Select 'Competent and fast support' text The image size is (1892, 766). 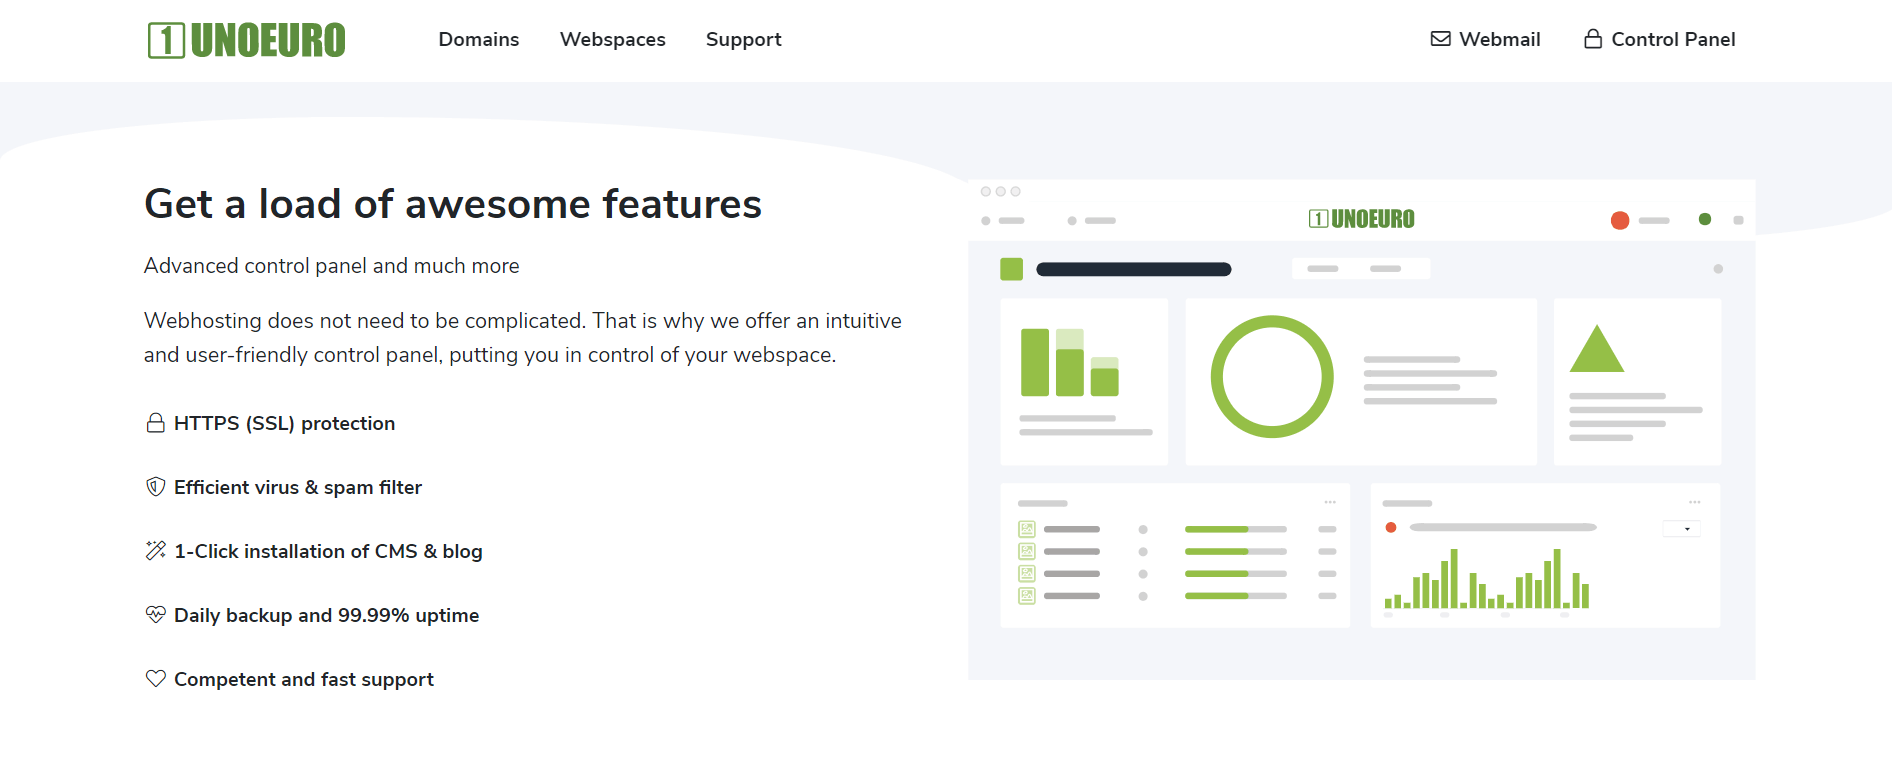tap(304, 679)
